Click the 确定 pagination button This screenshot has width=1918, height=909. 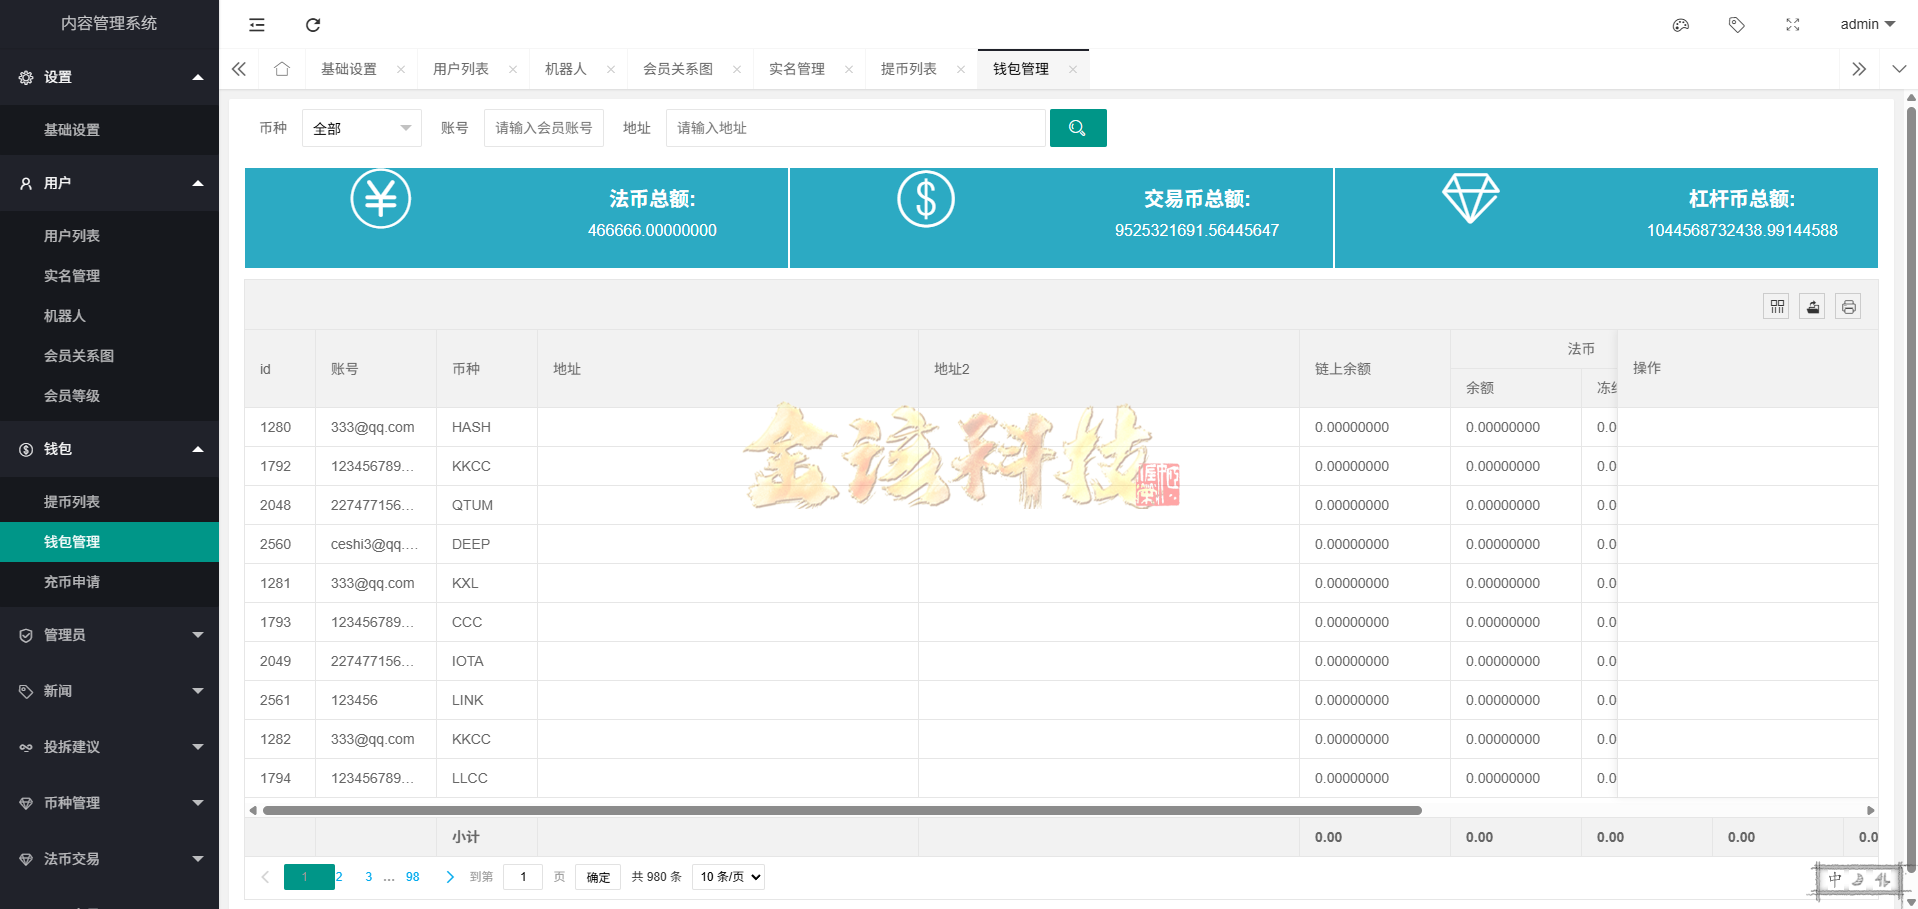click(x=597, y=877)
